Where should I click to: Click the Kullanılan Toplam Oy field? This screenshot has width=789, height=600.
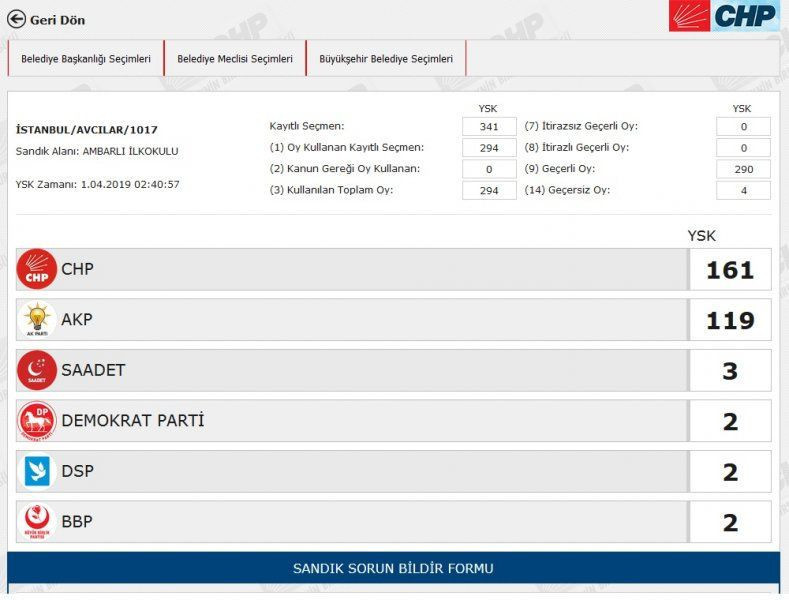coord(489,190)
